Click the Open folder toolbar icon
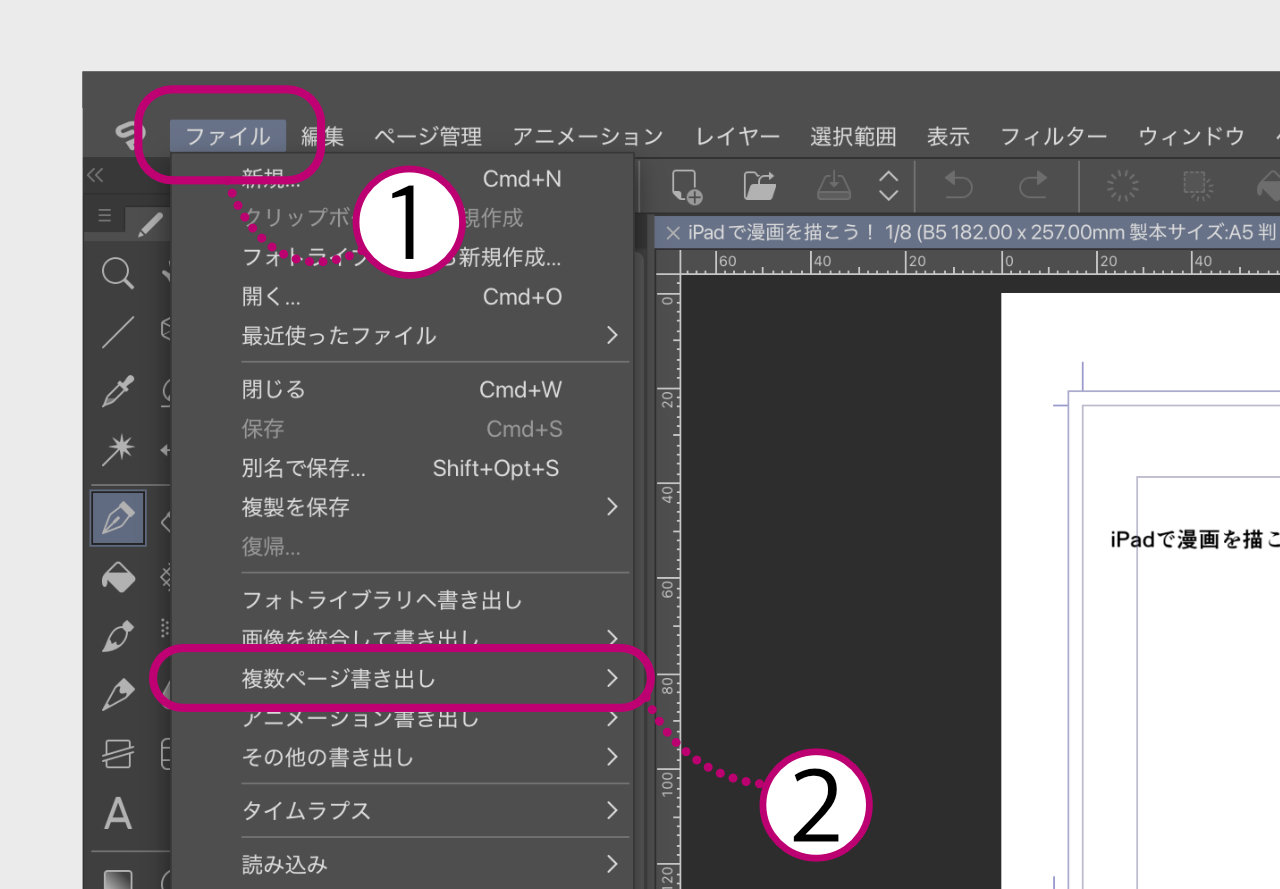The width and height of the screenshot is (1280, 889). [x=760, y=185]
